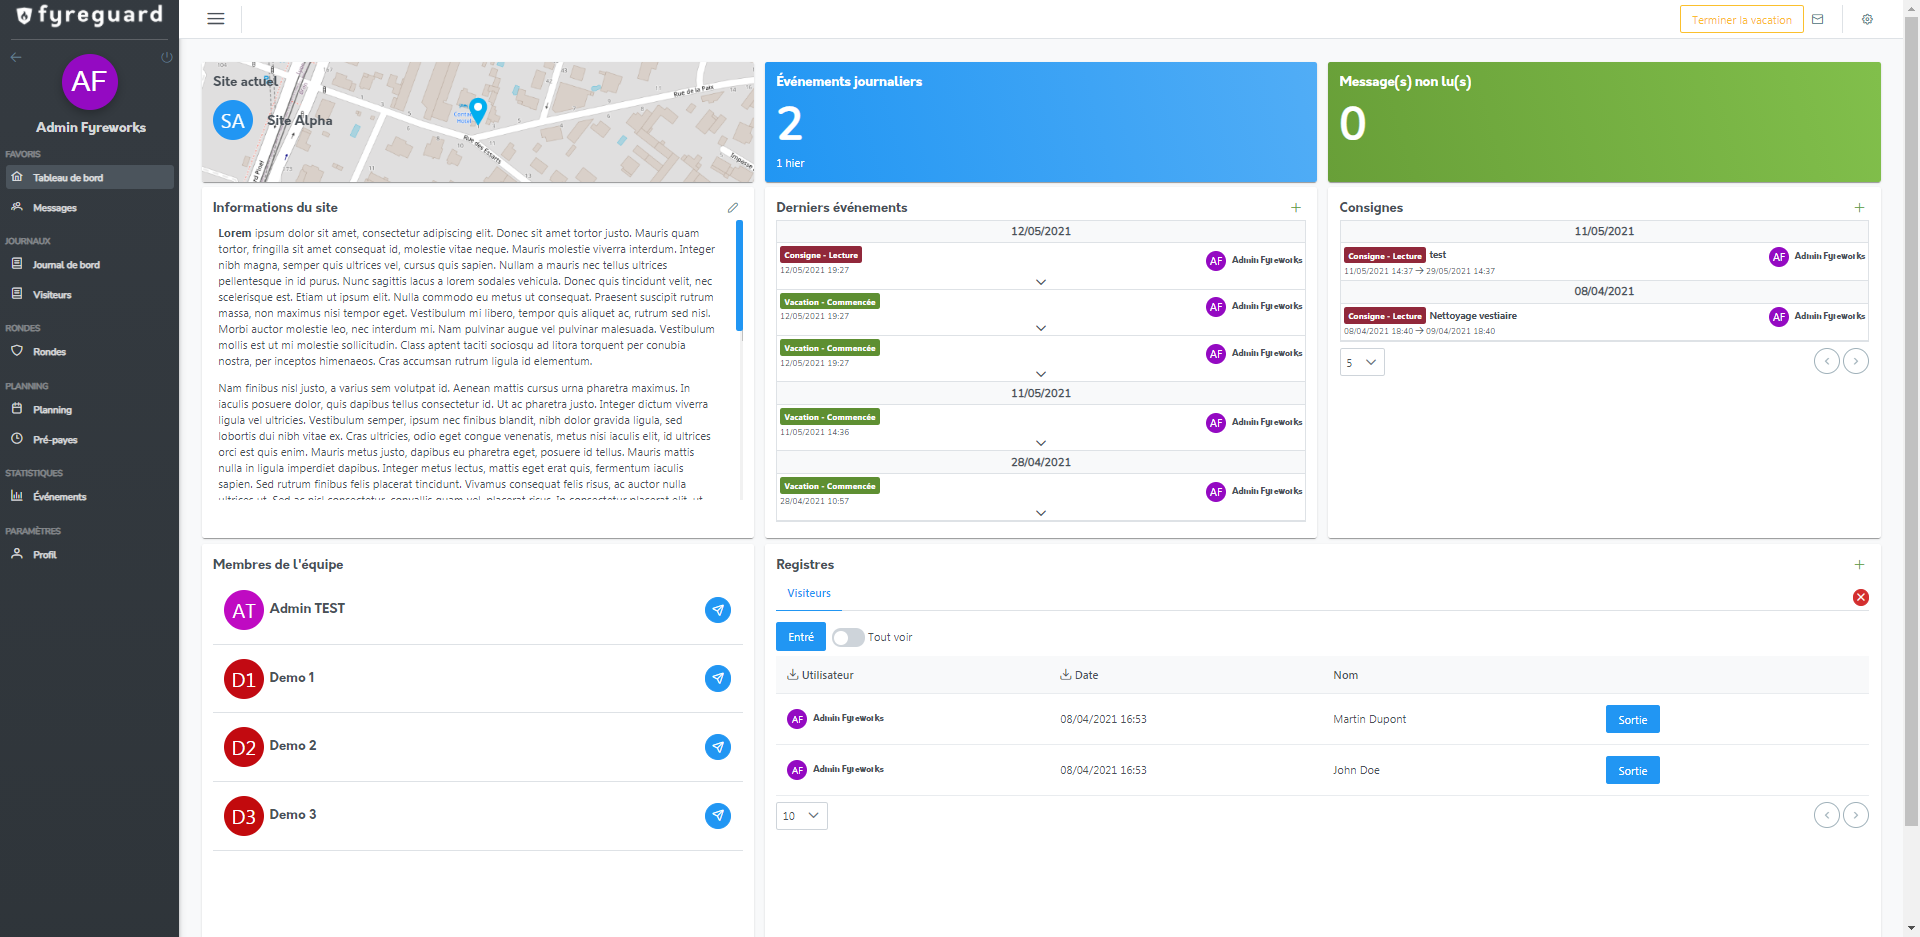Click the send icon next to Demo 2
This screenshot has width=1920, height=937.
718,747
